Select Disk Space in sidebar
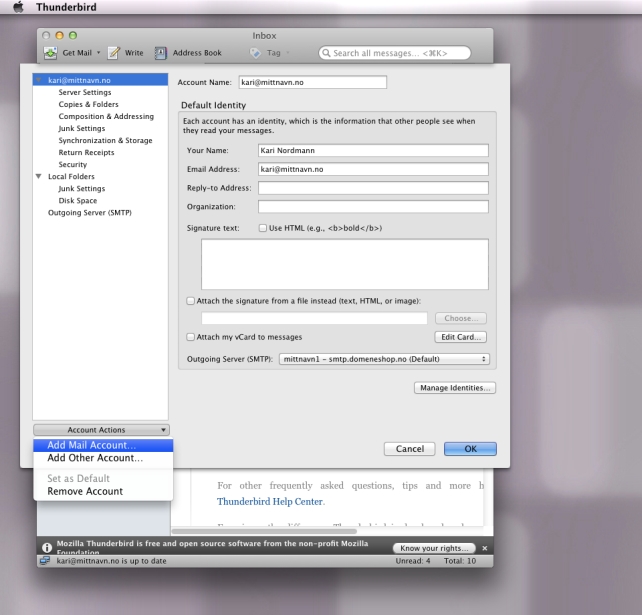The height and width of the screenshot is (615, 642). click(x=78, y=201)
